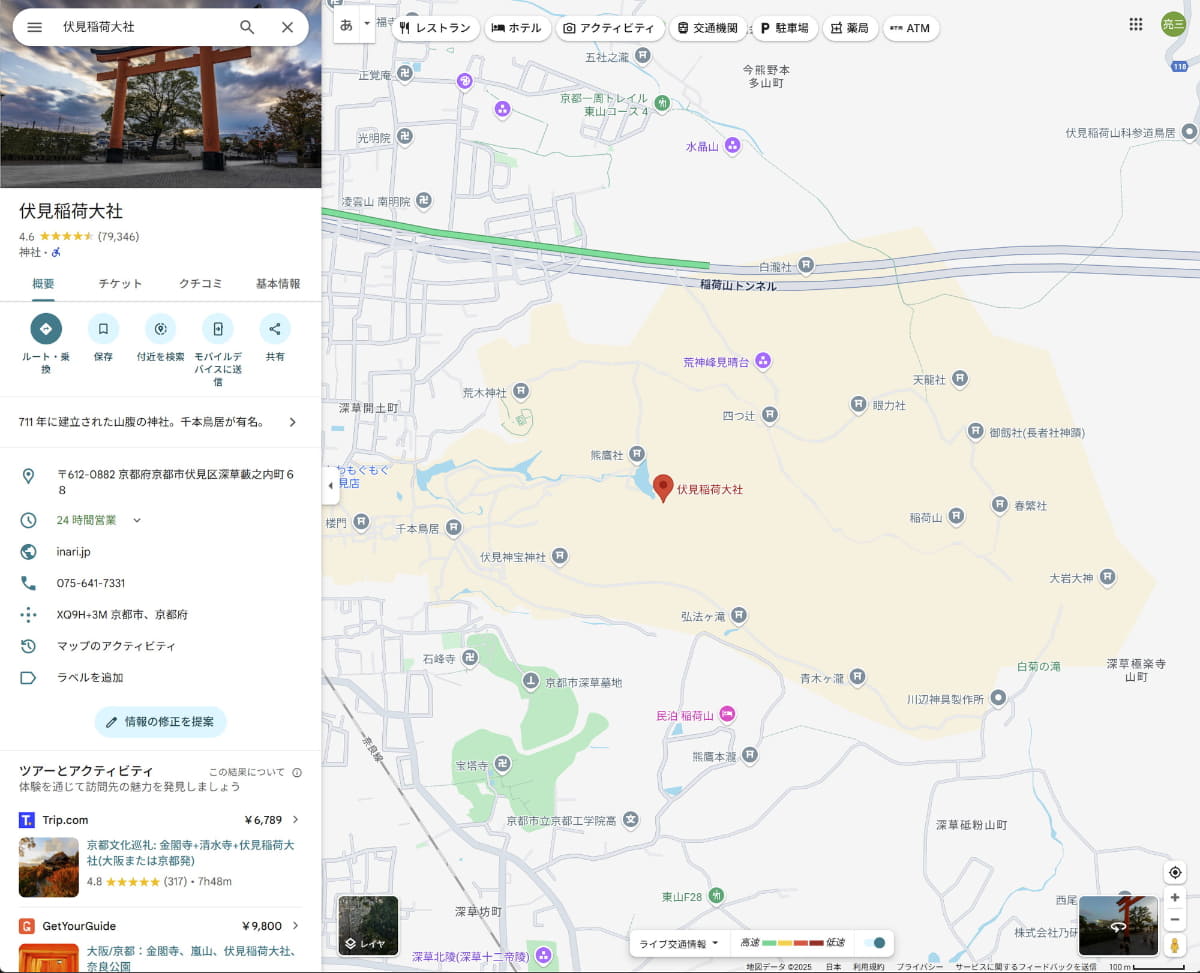
Task: Click the 石峰寺 temple marker
Action: [470, 658]
